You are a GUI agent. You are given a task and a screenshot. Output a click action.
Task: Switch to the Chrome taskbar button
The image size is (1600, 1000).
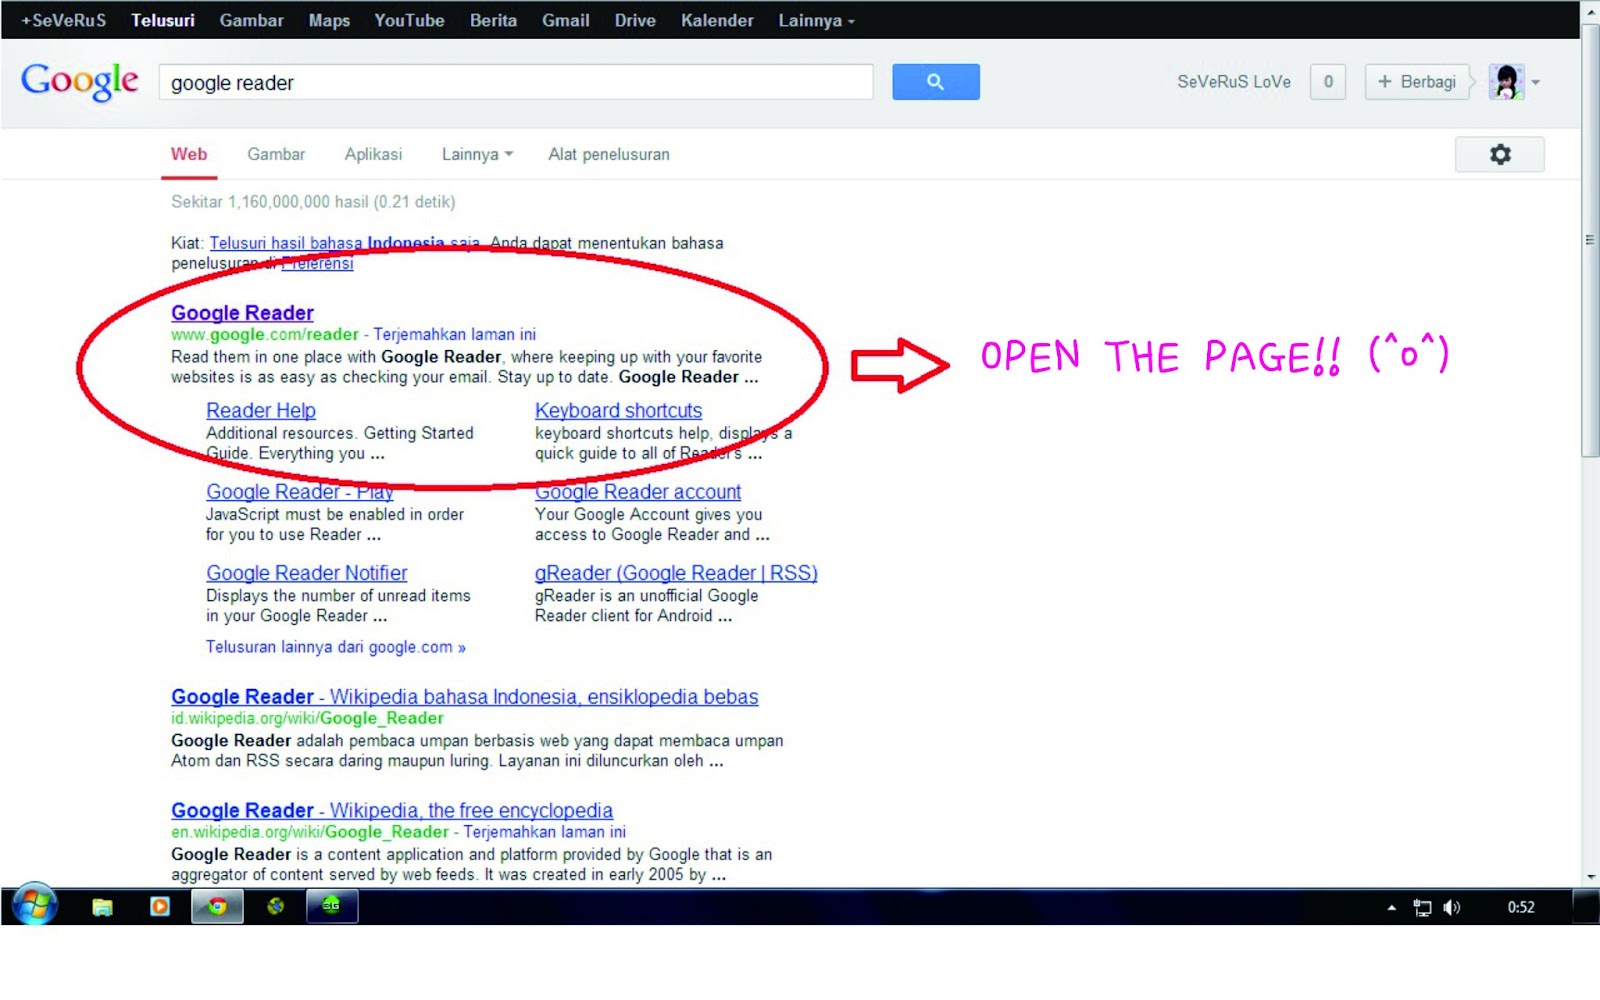click(217, 907)
